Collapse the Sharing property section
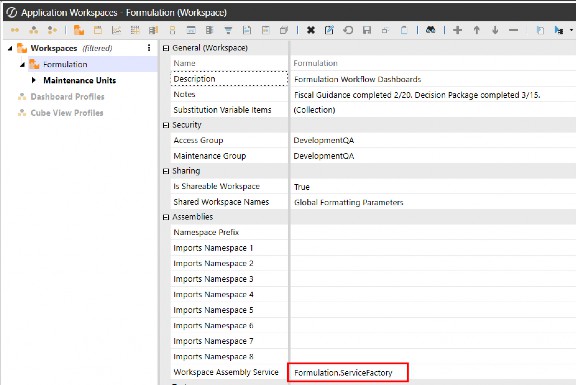The image size is (576, 385). click(166, 171)
